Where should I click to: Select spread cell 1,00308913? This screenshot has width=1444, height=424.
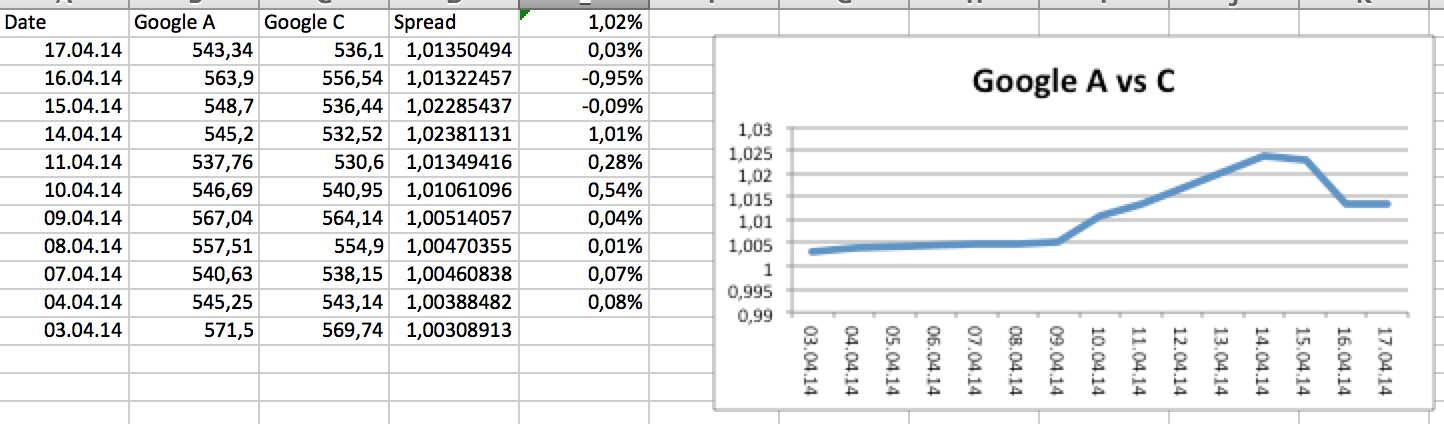tap(454, 328)
